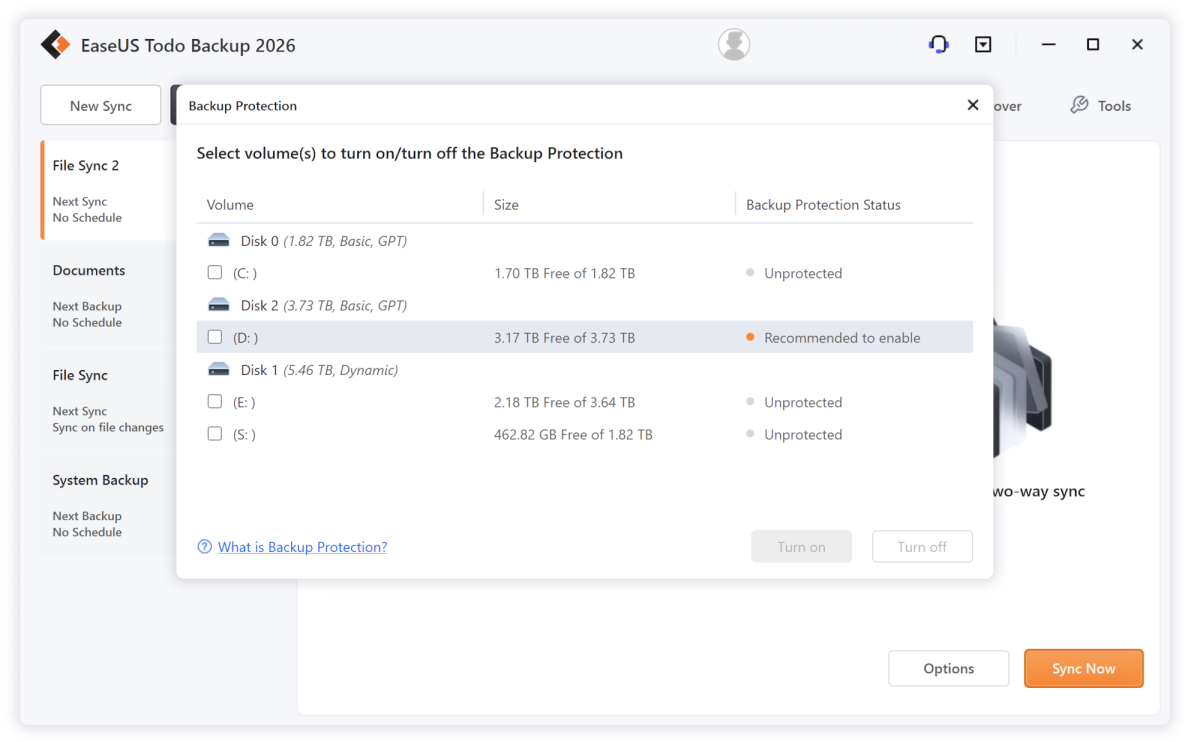Open the Tools menu
This screenshot has height=742, width=1200.
[1100, 105]
